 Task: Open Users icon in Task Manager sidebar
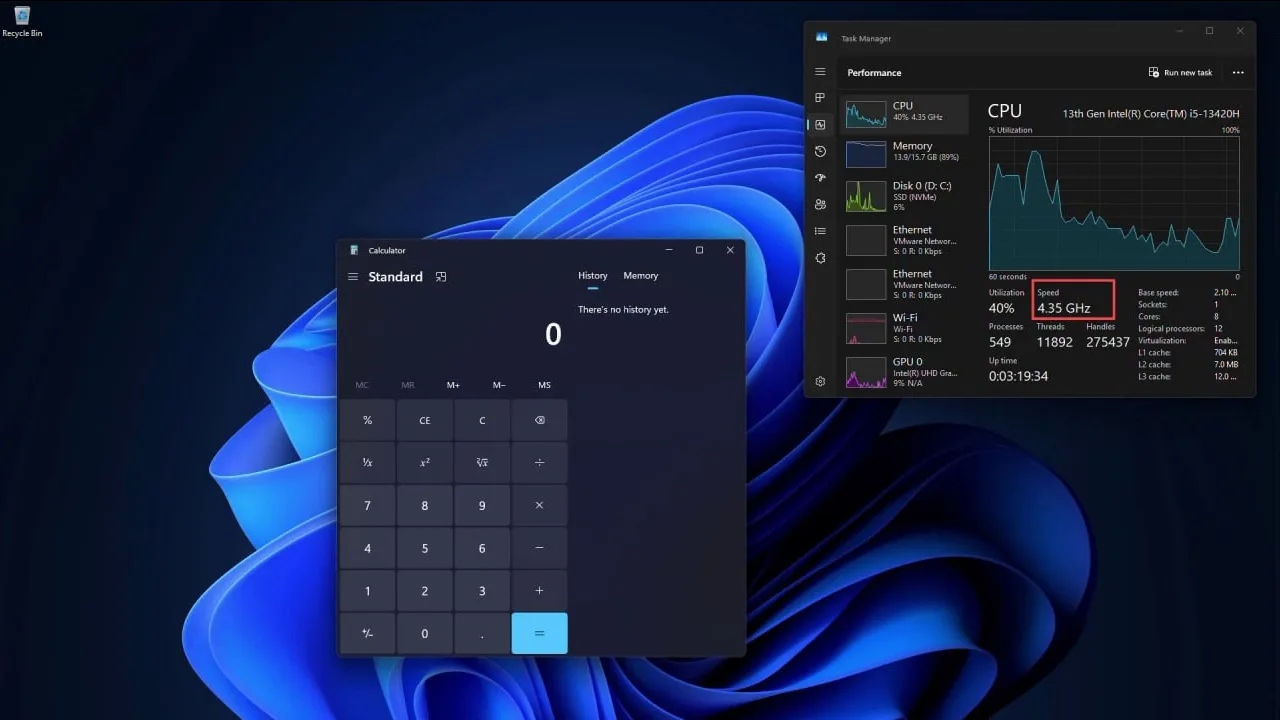point(820,204)
